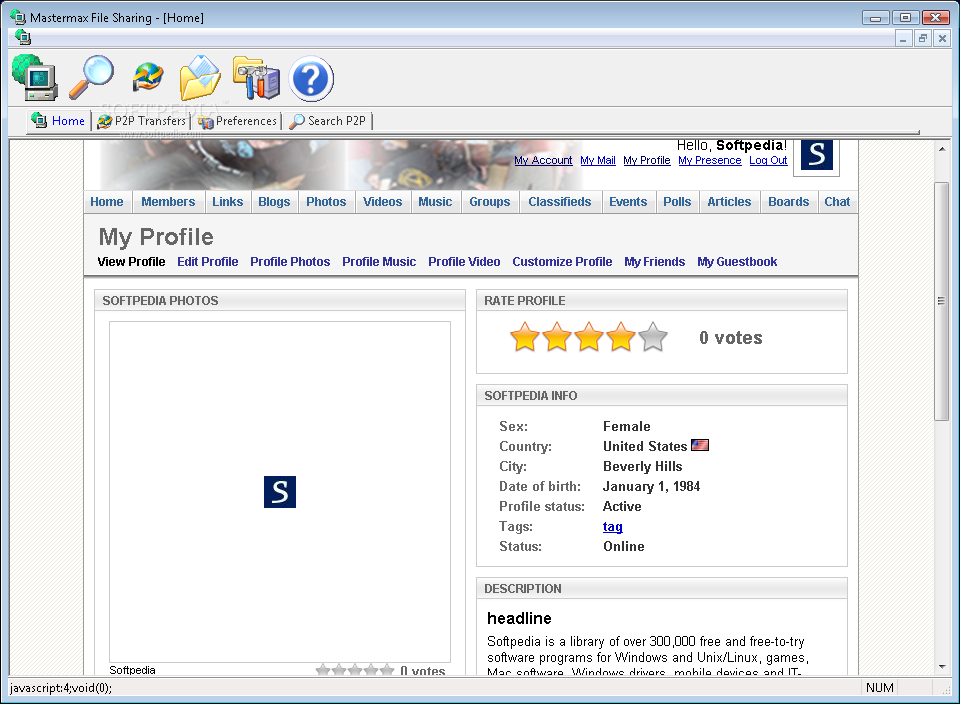Rate profile with the first star
Viewport: 960px width, 704px height.
(x=525, y=337)
